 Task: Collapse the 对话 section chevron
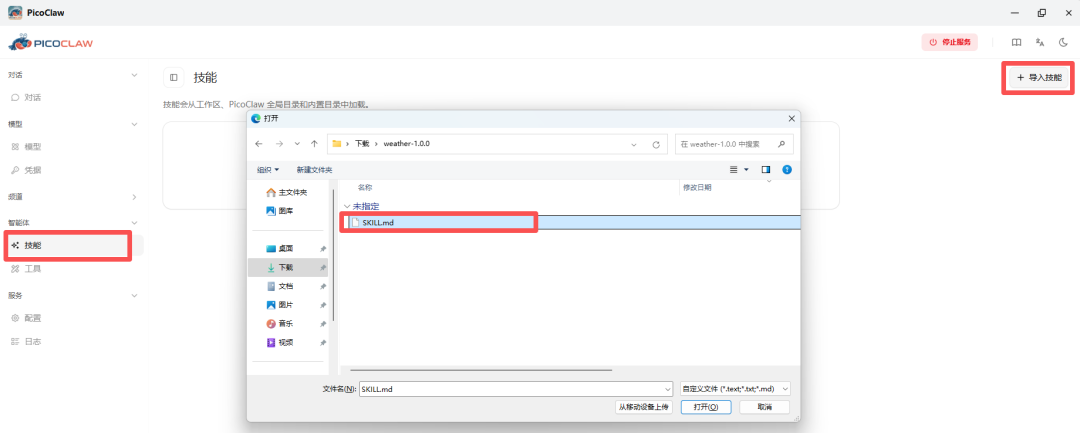[134, 74]
